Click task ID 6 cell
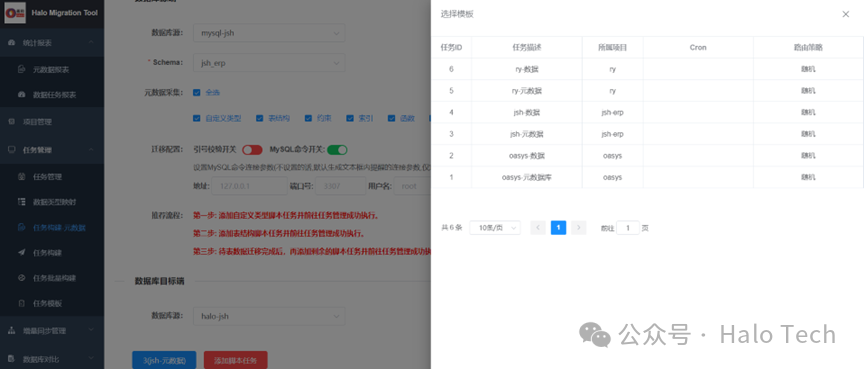Screen dimensions: 864x369 click(451, 69)
